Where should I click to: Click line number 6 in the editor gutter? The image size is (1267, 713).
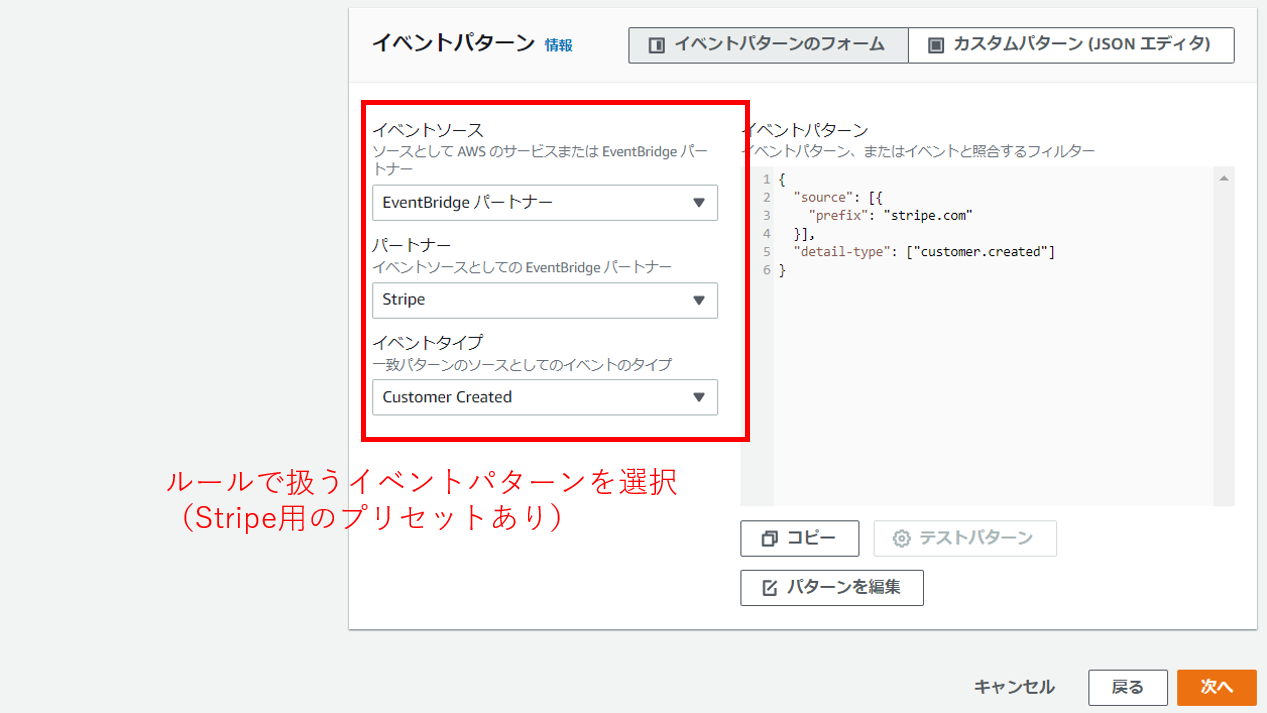(x=767, y=270)
